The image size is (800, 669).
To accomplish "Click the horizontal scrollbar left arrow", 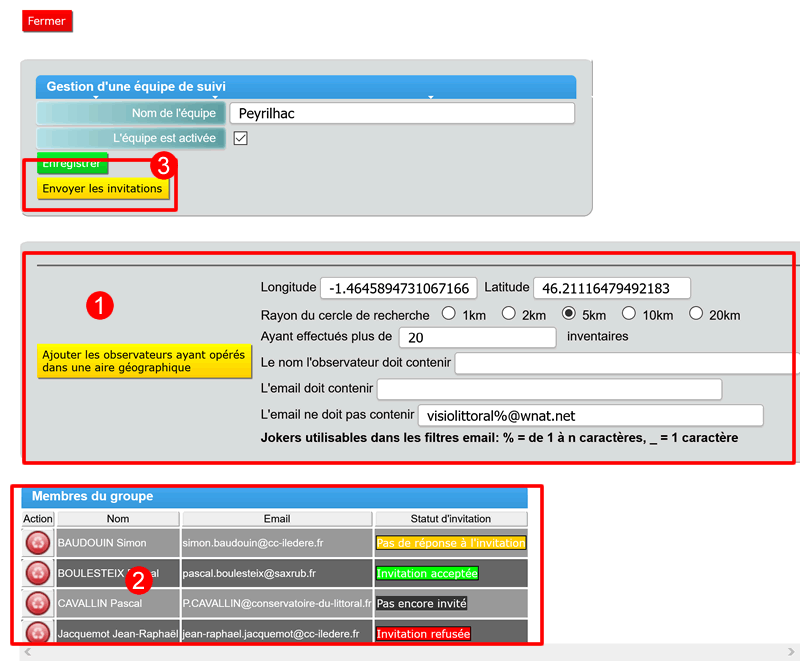I will coord(28,652).
